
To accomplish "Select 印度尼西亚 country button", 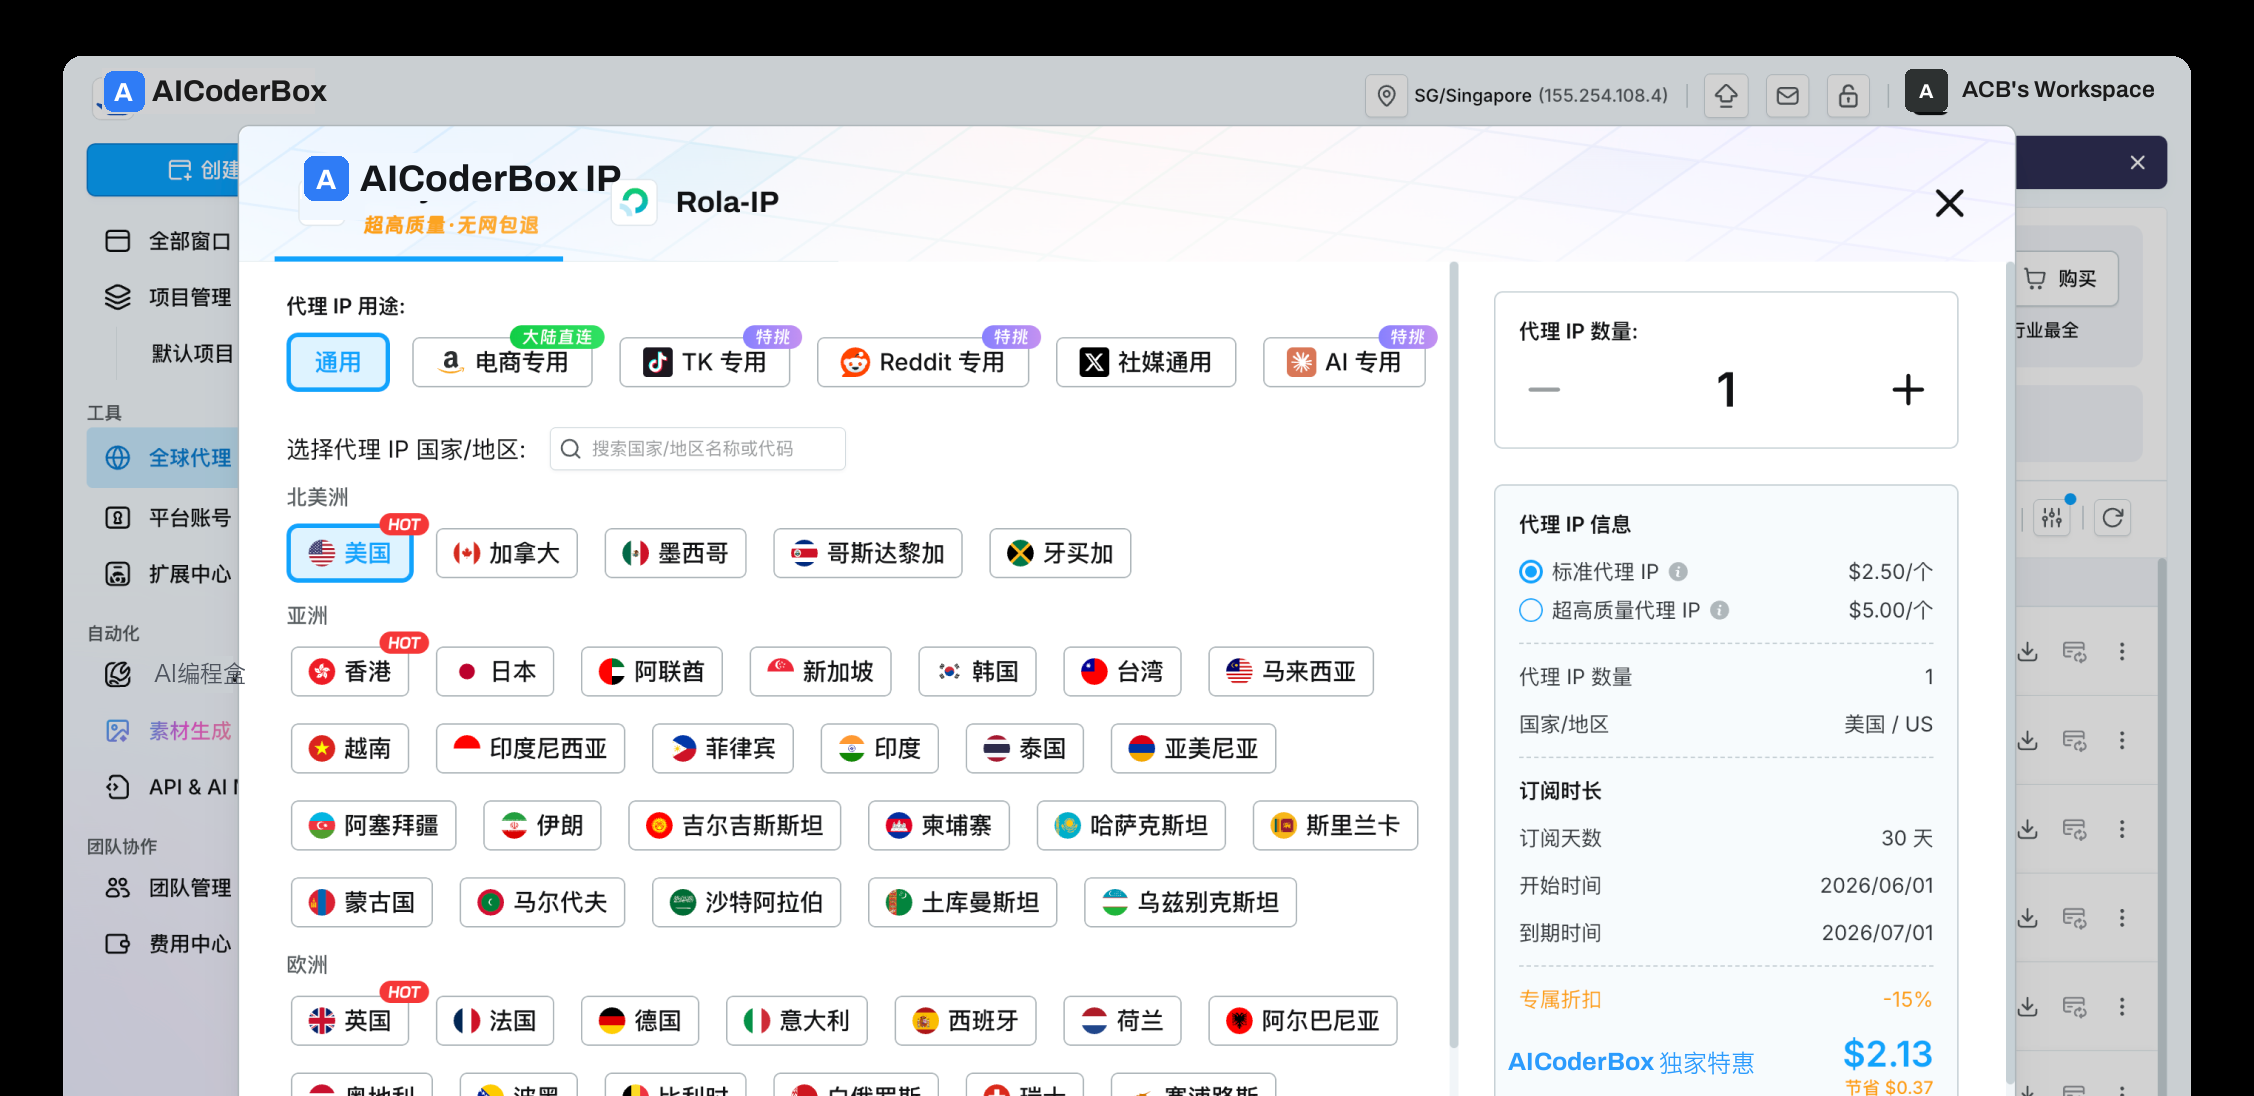I will click(x=531, y=748).
